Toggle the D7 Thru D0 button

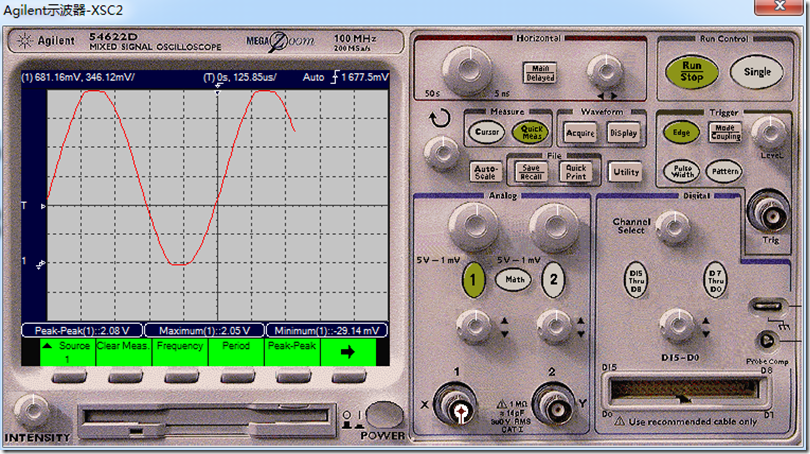coord(715,280)
